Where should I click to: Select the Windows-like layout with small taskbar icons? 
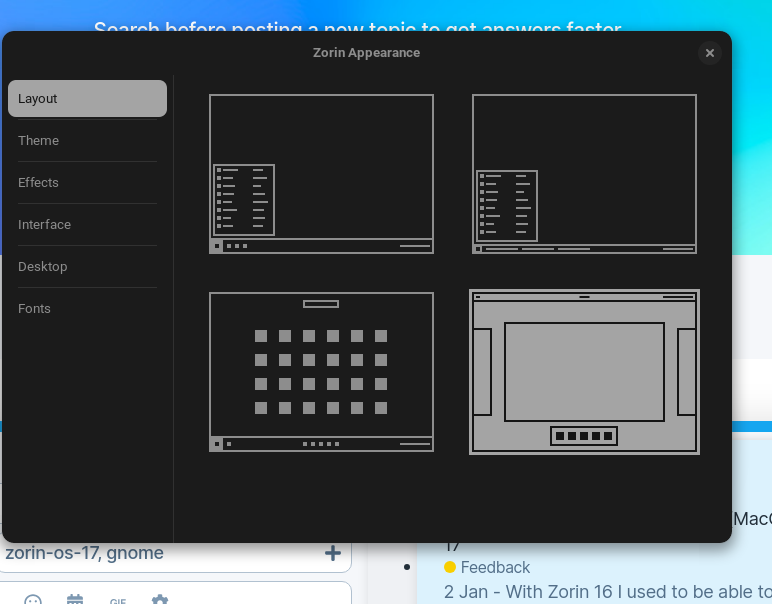pyautogui.click(x=321, y=174)
